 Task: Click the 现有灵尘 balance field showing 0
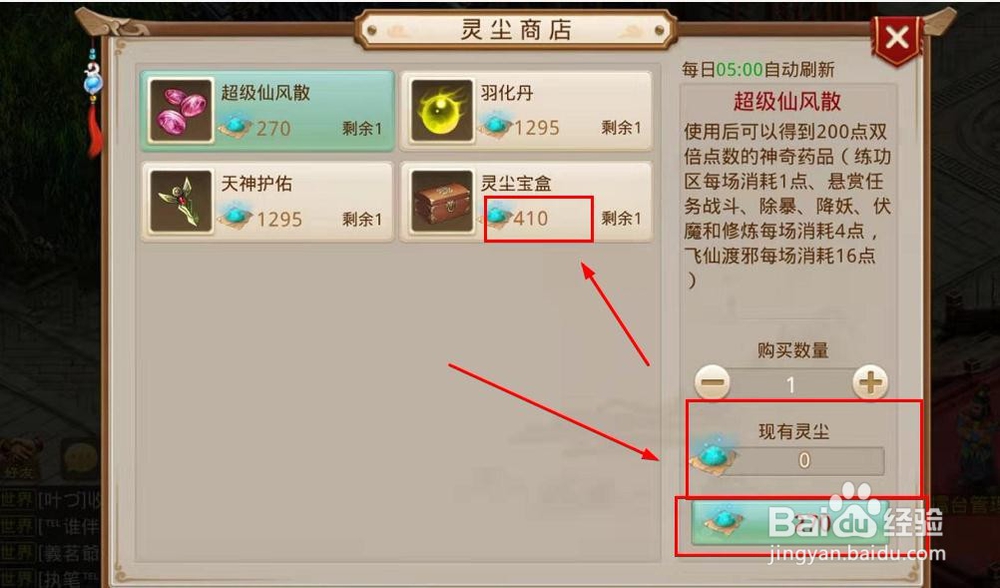pyautogui.click(x=805, y=460)
